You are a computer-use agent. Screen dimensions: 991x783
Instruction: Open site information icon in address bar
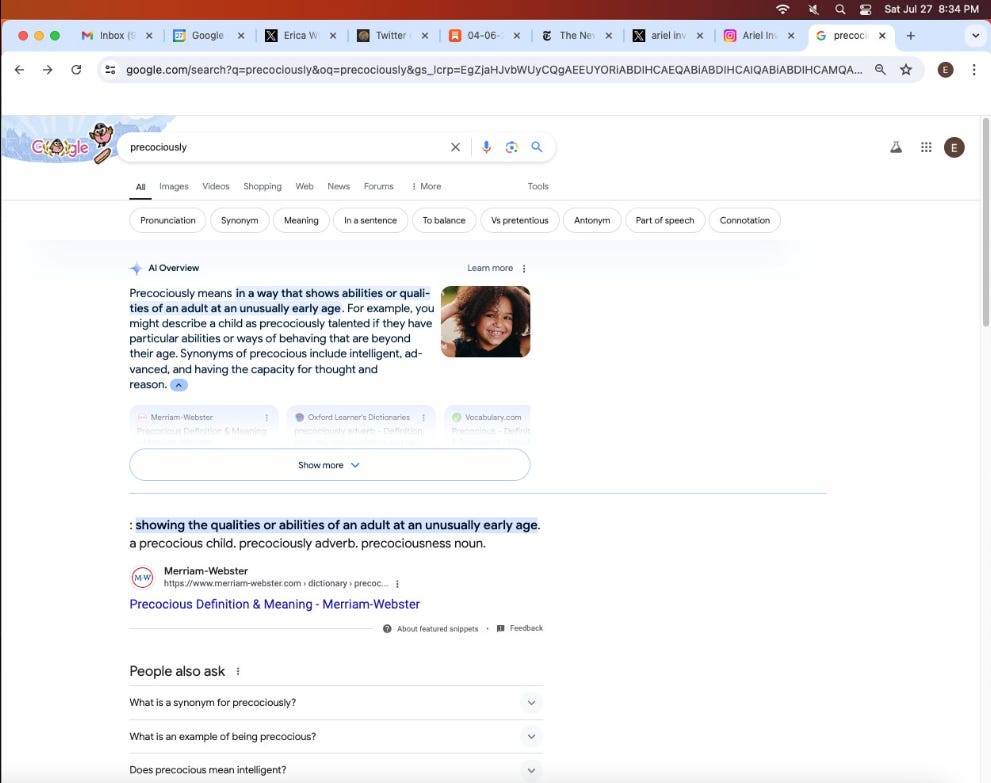pos(110,70)
